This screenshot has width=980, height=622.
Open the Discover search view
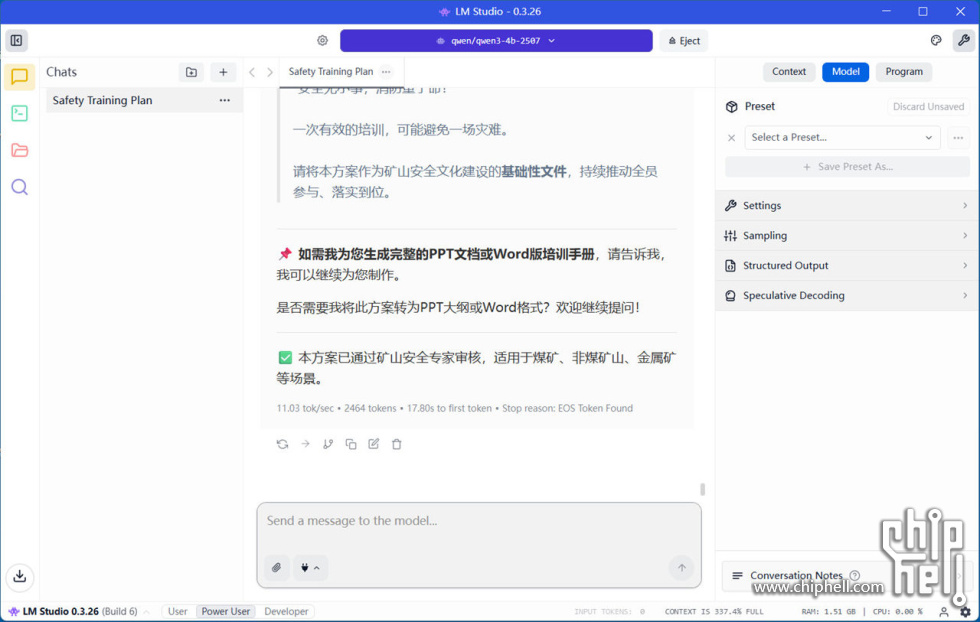tap(19, 187)
